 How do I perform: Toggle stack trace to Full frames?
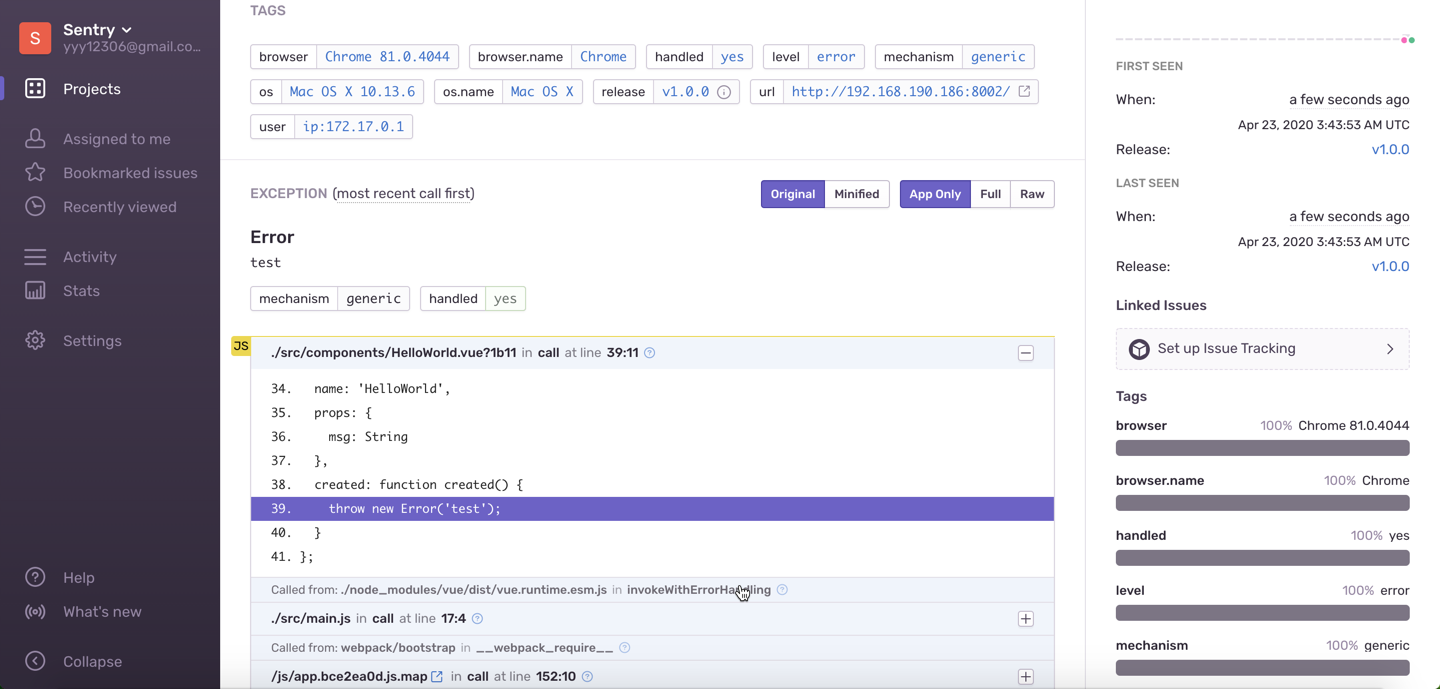(990, 194)
